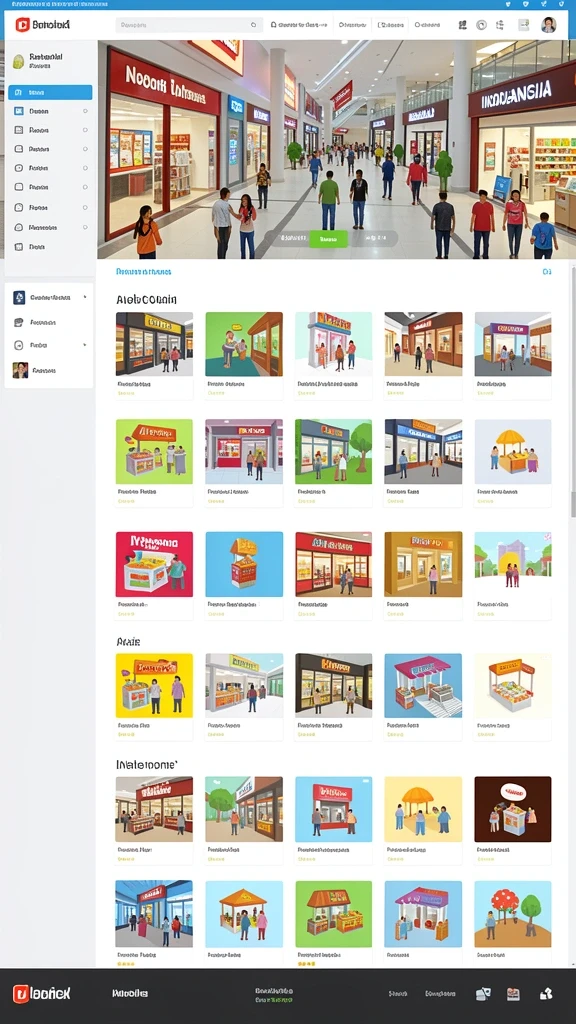The width and height of the screenshot is (576, 1024).
Task: Click the dark navy square icon in lower sidebar
Action: (19, 298)
